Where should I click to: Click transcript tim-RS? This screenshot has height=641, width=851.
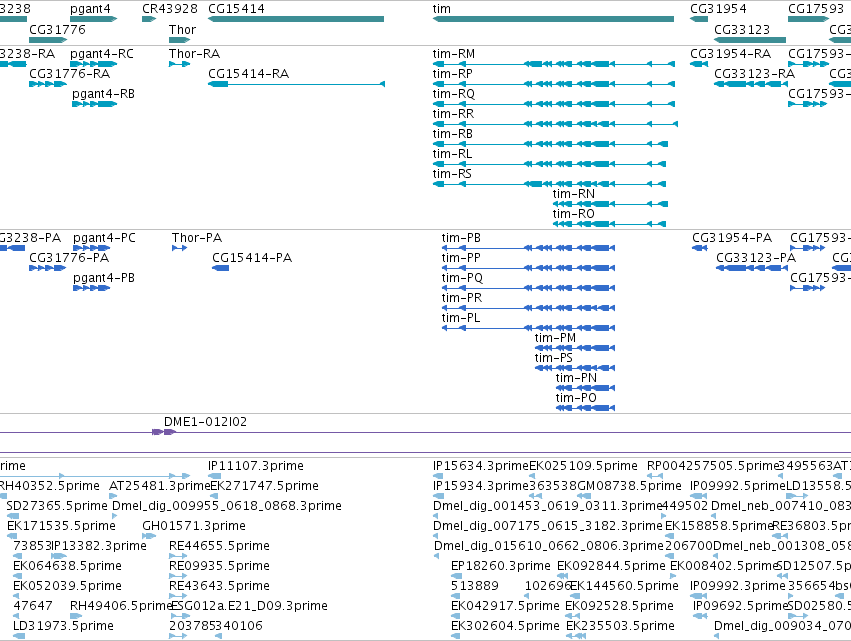click(549, 185)
